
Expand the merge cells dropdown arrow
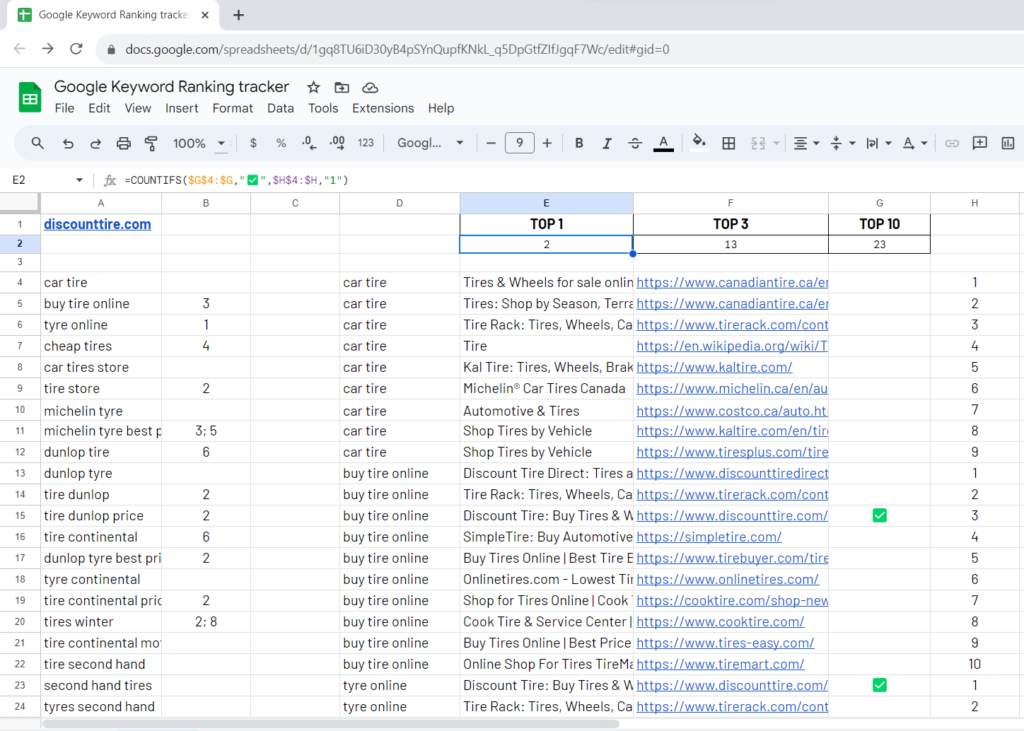[x=776, y=143]
